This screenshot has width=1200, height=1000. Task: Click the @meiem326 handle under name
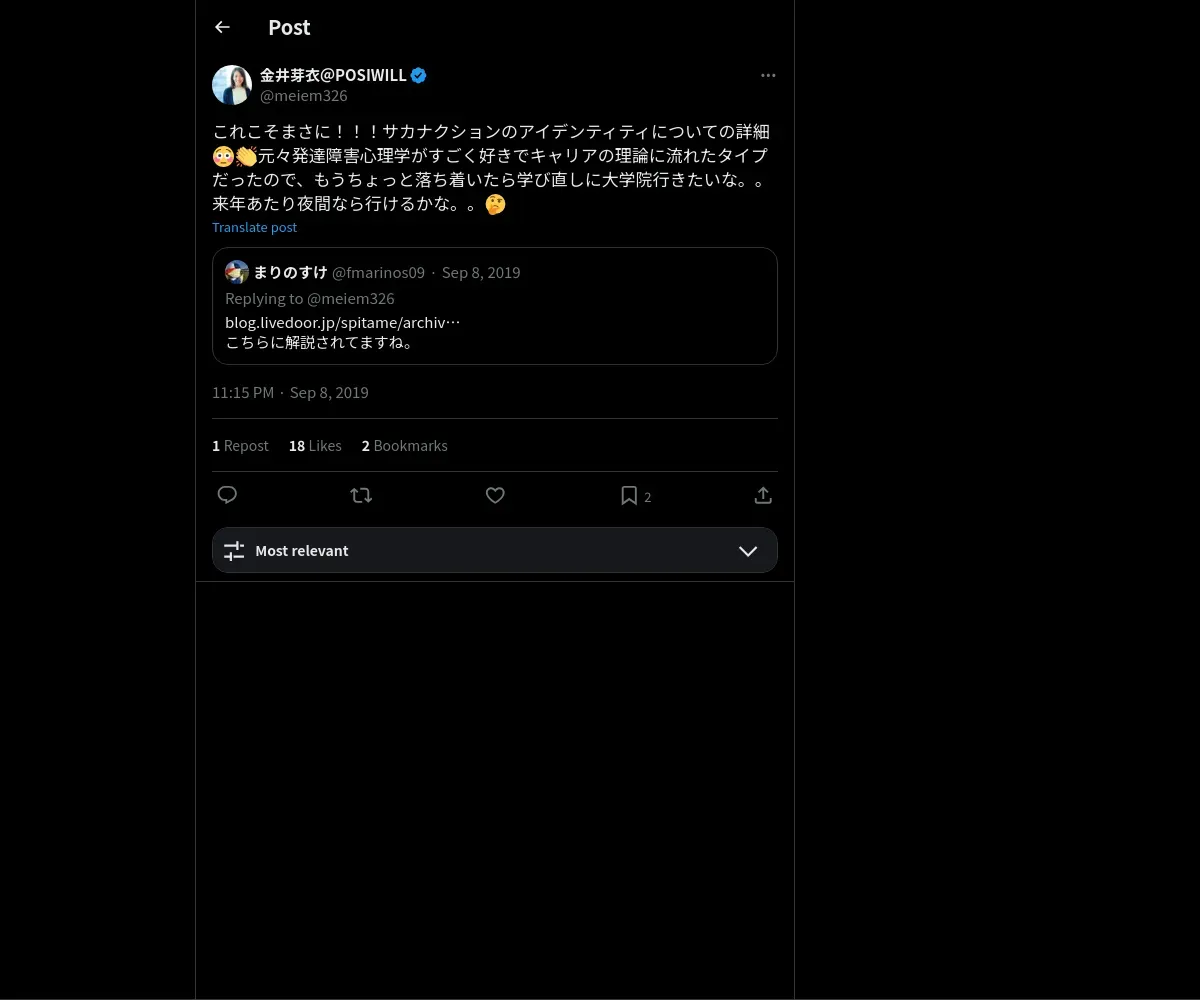point(304,96)
